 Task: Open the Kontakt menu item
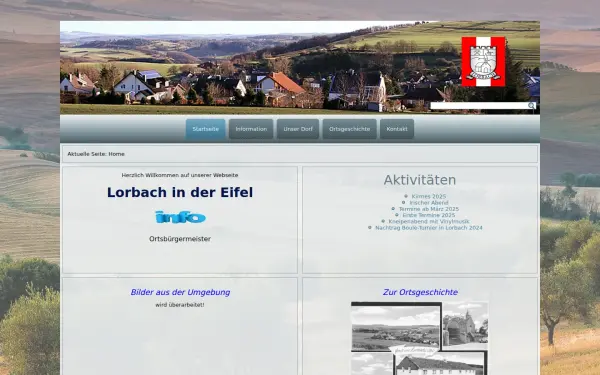[397, 129]
